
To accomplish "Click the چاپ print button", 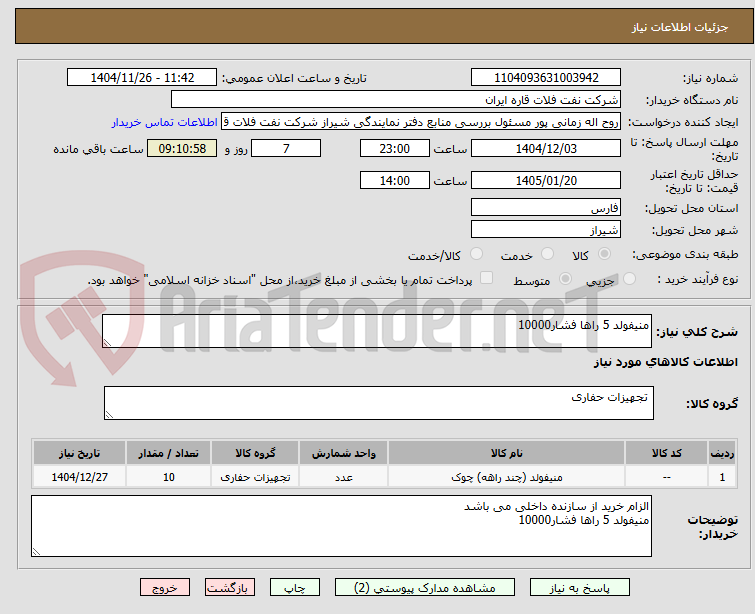I will point(295,588).
